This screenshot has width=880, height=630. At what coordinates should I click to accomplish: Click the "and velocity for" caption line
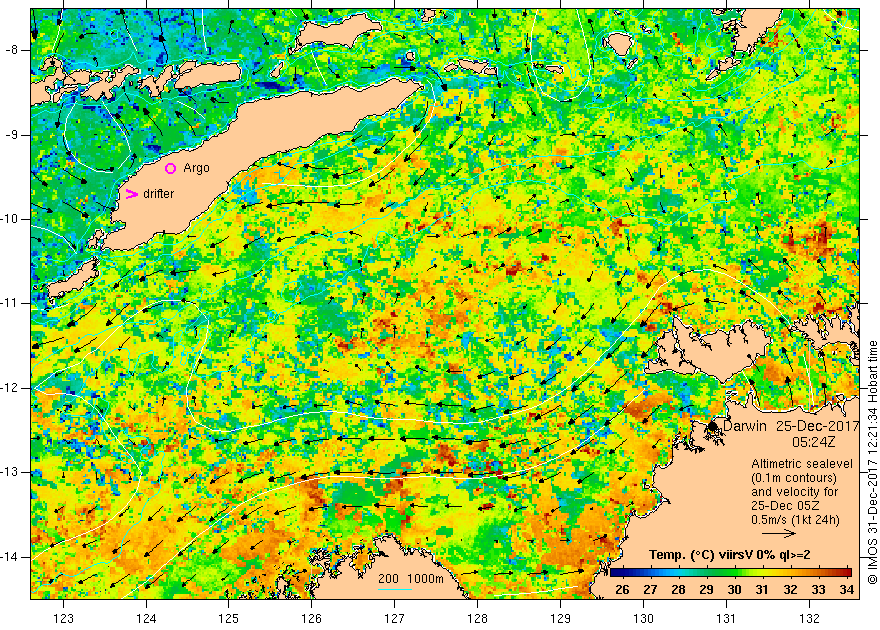tap(795, 492)
